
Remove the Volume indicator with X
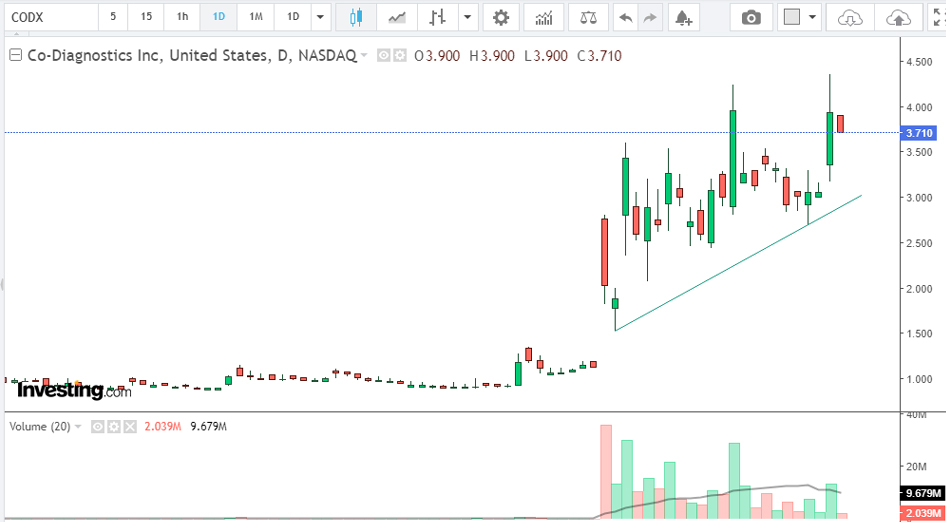(x=130, y=427)
